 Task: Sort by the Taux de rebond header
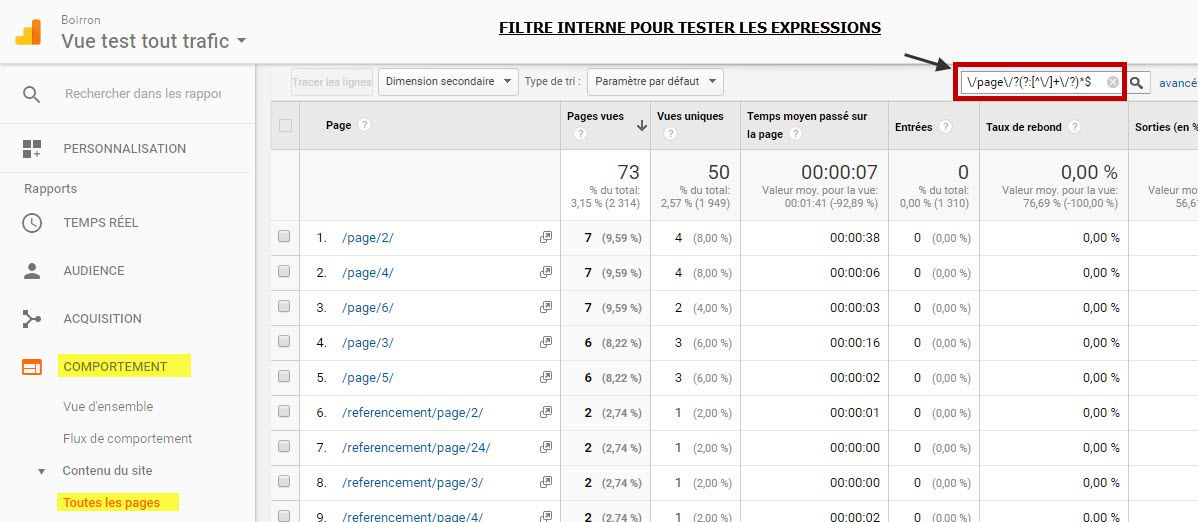[x=1024, y=127]
